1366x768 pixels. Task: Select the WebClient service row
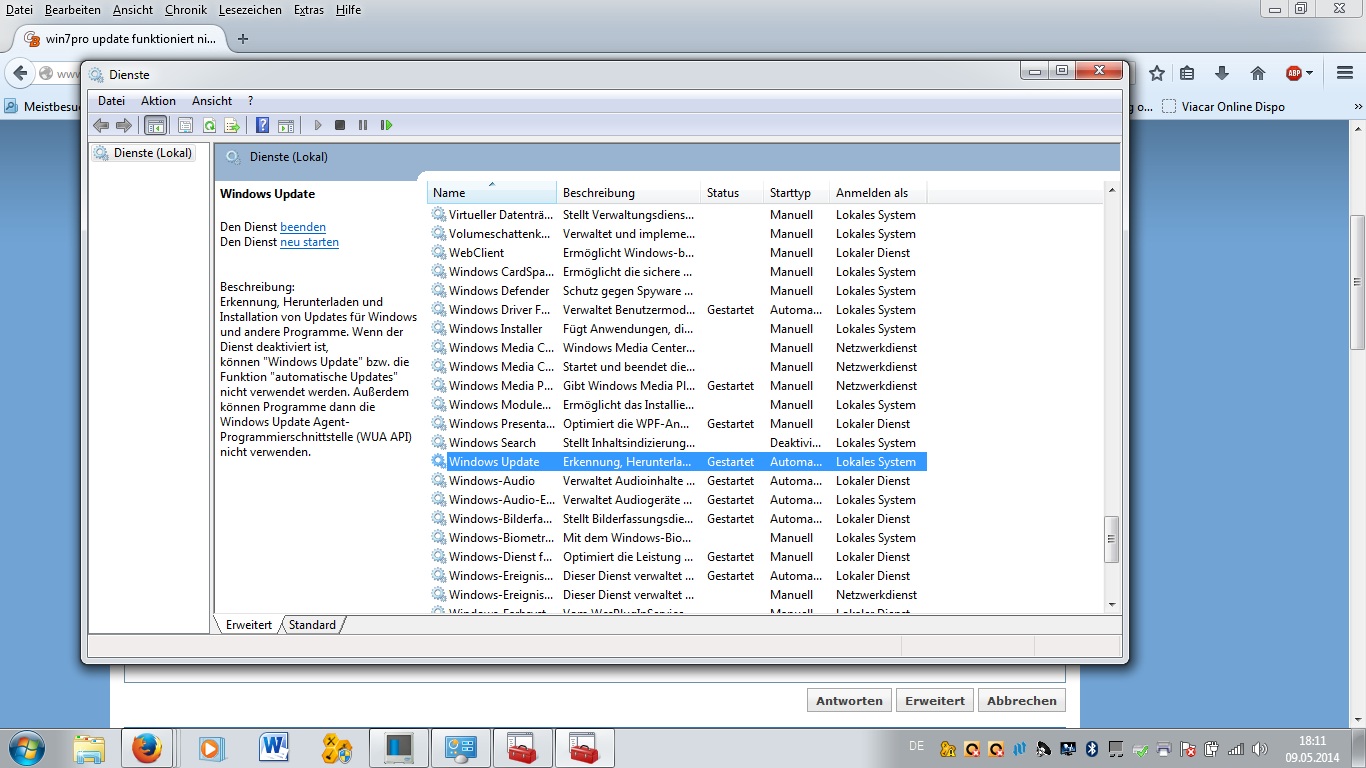coord(678,253)
